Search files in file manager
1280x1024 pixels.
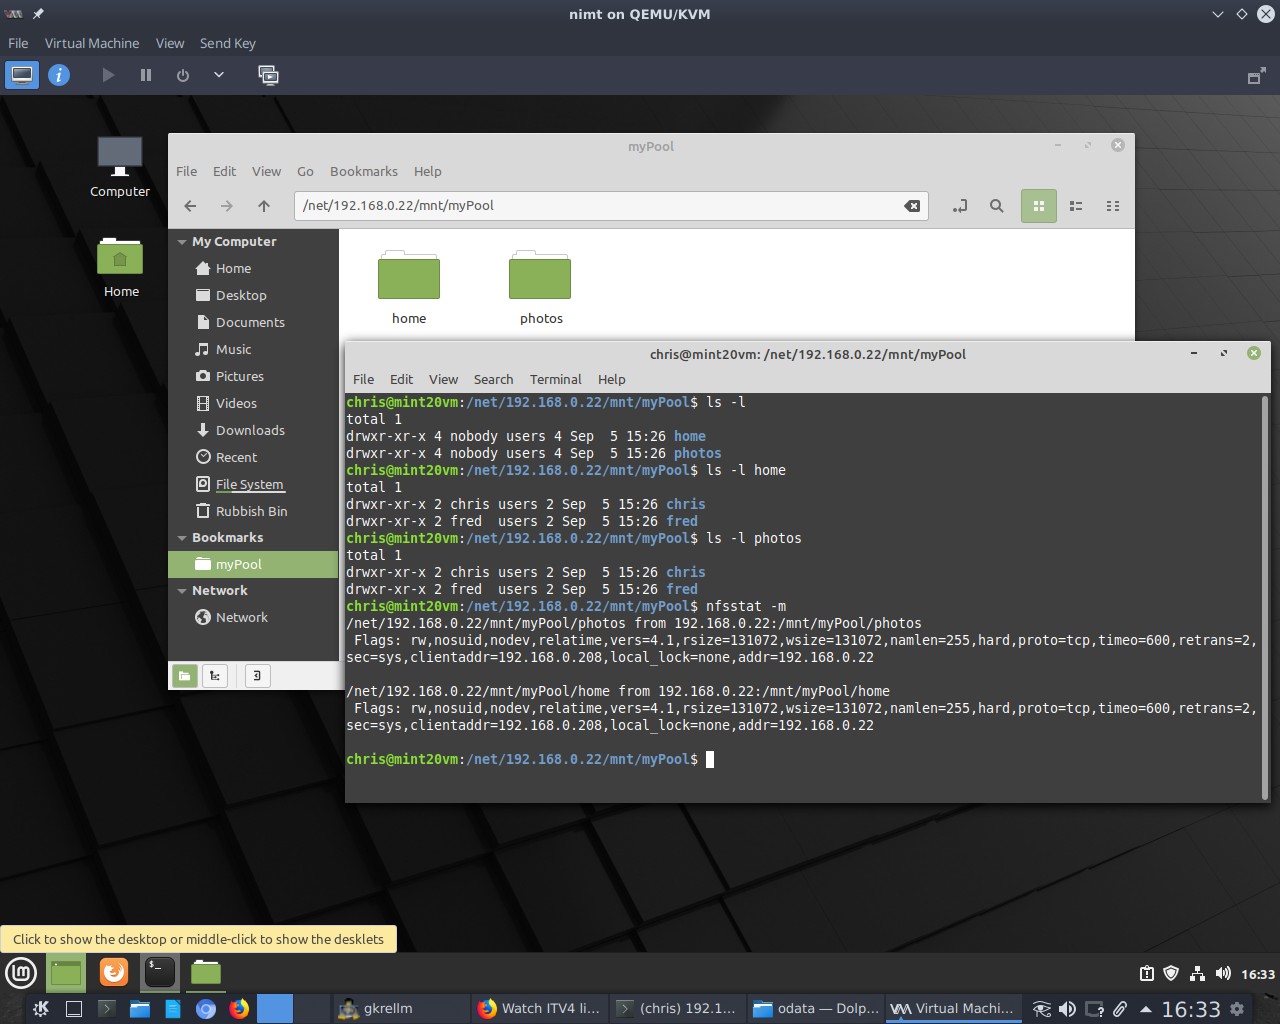click(997, 206)
